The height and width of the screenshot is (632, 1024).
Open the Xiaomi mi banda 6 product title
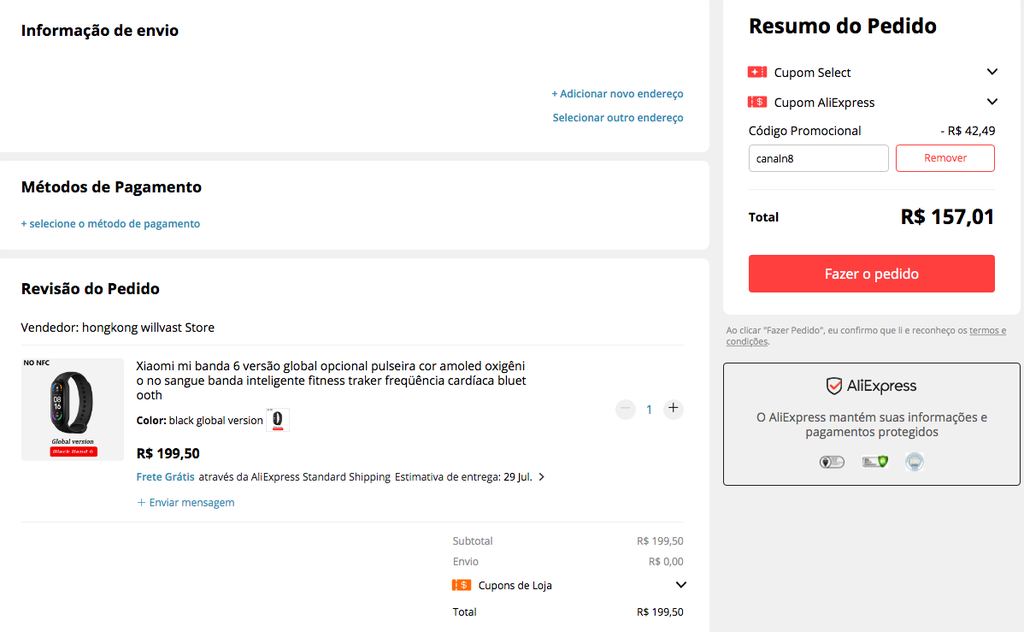(x=331, y=381)
